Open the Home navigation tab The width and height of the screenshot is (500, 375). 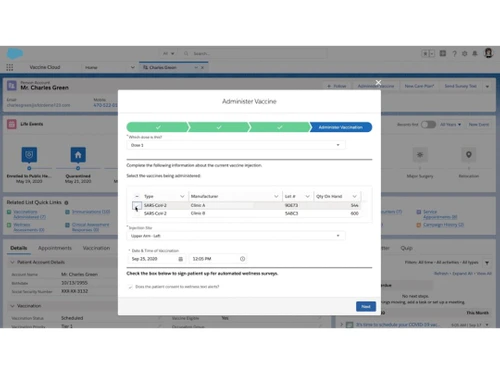point(91,67)
